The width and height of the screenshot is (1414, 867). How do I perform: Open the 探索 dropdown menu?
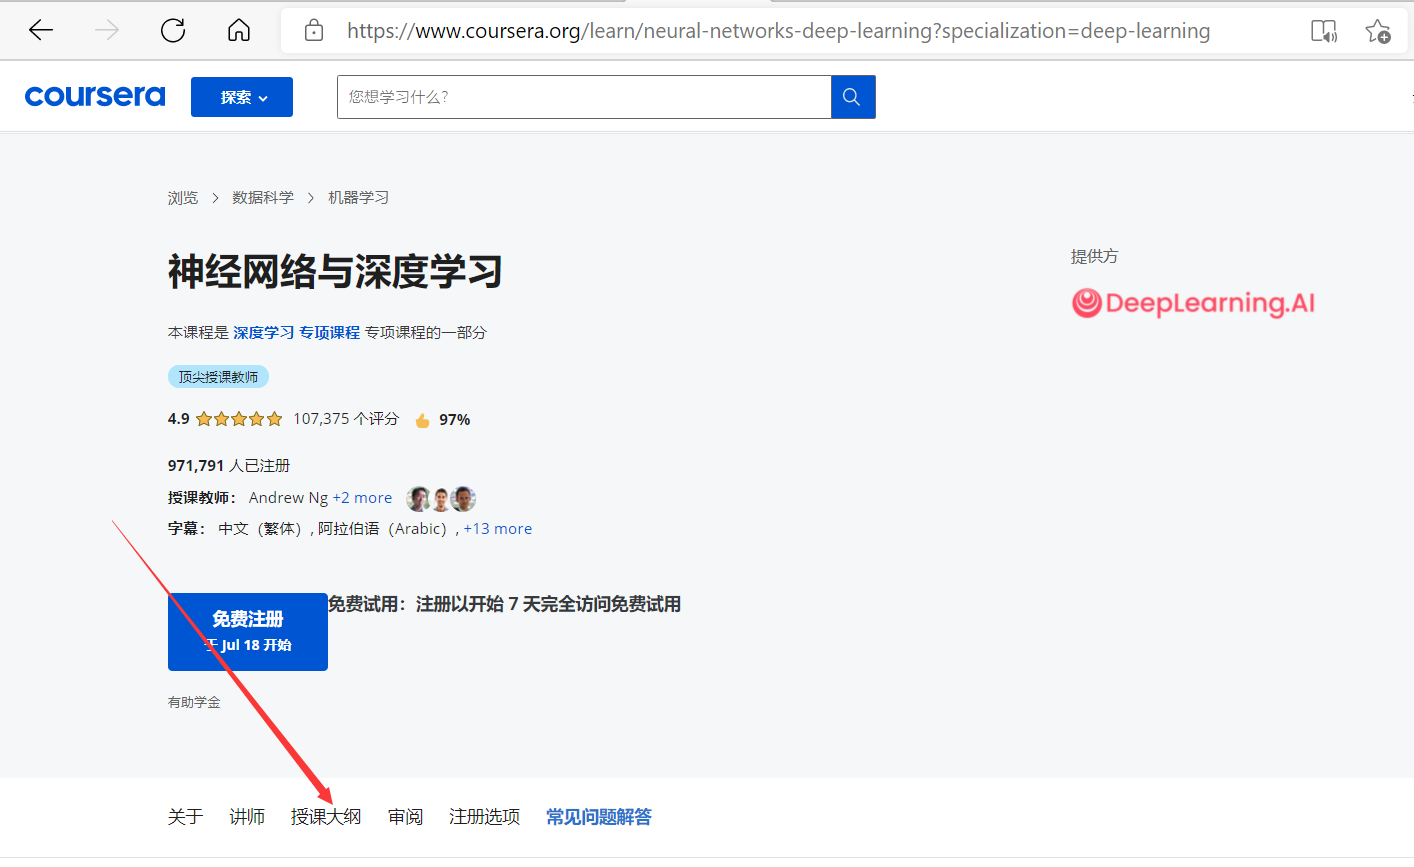click(241, 96)
